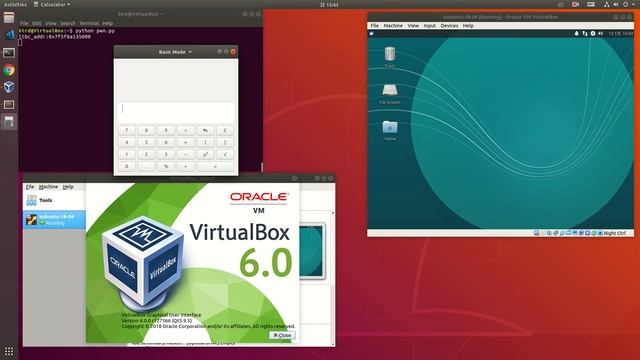Open the Machine menu in the VM window
The height and width of the screenshot is (360, 640).
tap(393, 25)
